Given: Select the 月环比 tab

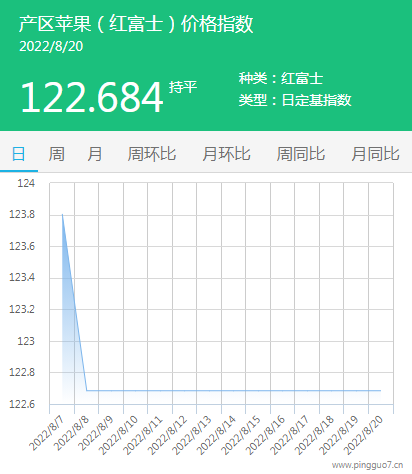Looking at the screenshot, I should (226, 154).
